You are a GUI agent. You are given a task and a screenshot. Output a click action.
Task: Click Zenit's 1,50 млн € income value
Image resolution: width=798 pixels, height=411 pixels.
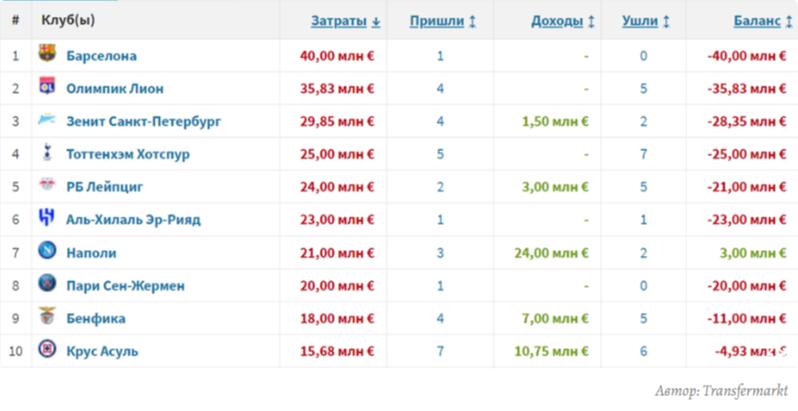pos(555,122)
